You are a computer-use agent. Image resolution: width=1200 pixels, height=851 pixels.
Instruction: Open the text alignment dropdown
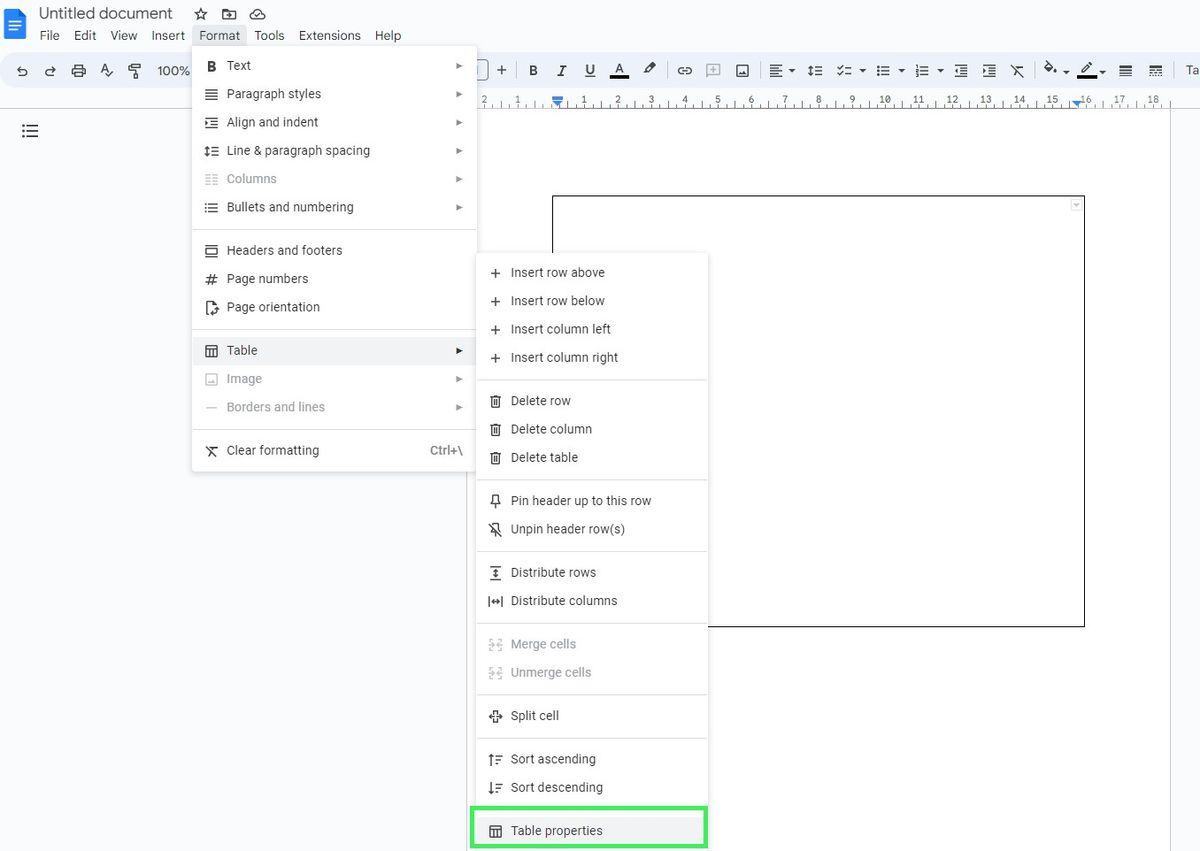coord(781,70)
